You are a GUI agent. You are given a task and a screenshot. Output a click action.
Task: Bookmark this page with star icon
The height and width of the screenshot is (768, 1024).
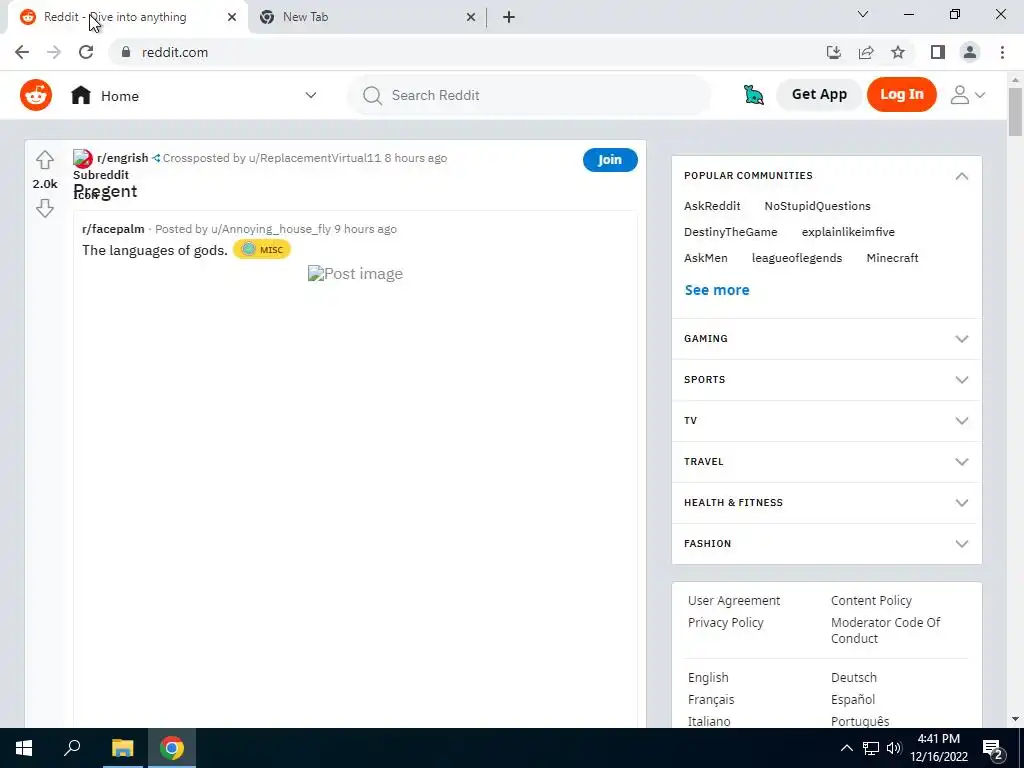pos(898,52)
